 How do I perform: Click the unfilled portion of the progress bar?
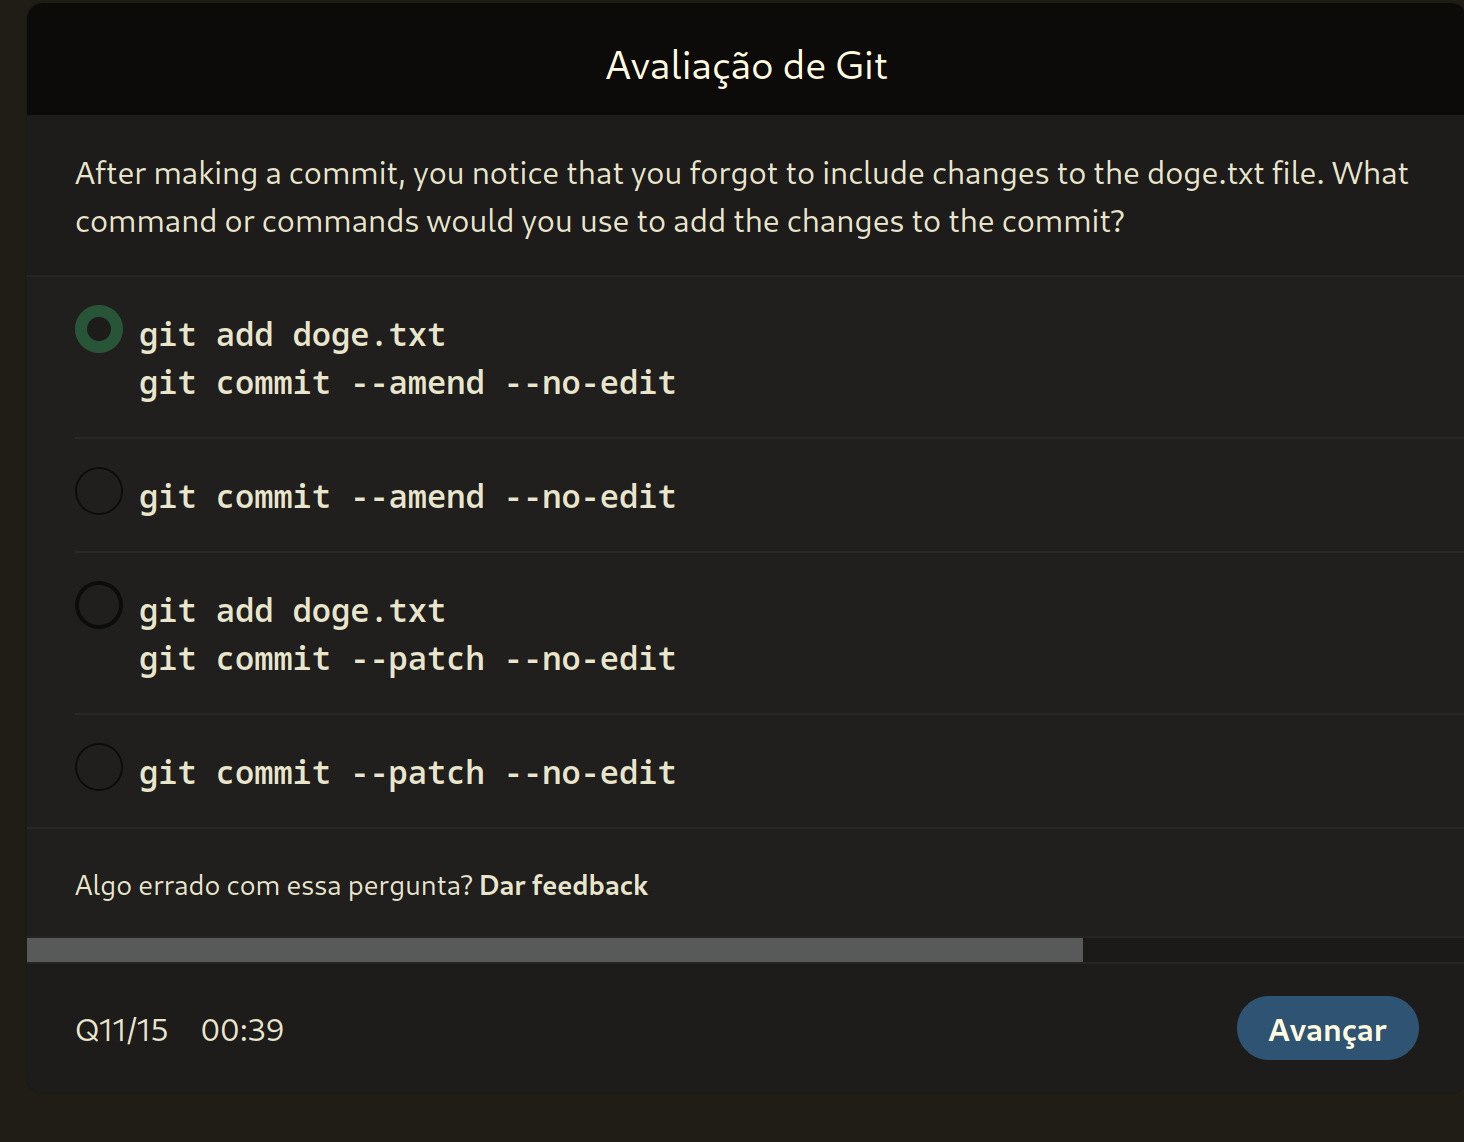coord(1270,948)
